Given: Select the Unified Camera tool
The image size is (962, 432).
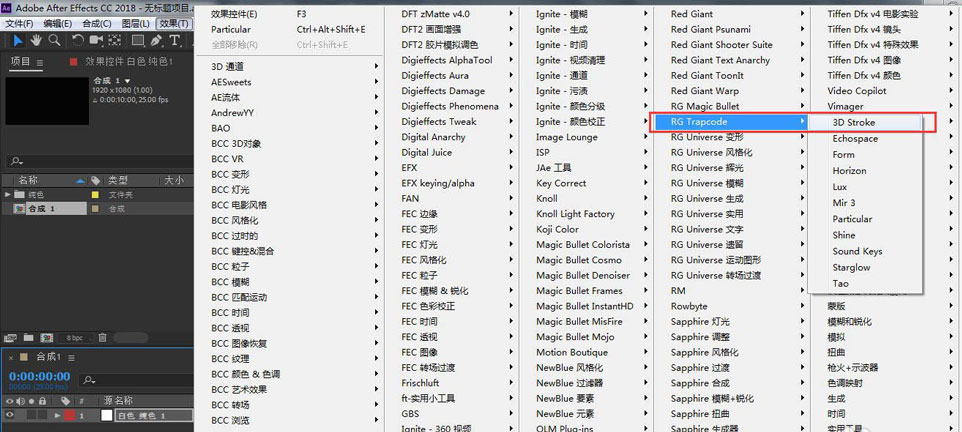Looking at the screenshot, I should (x=95, y=40).
